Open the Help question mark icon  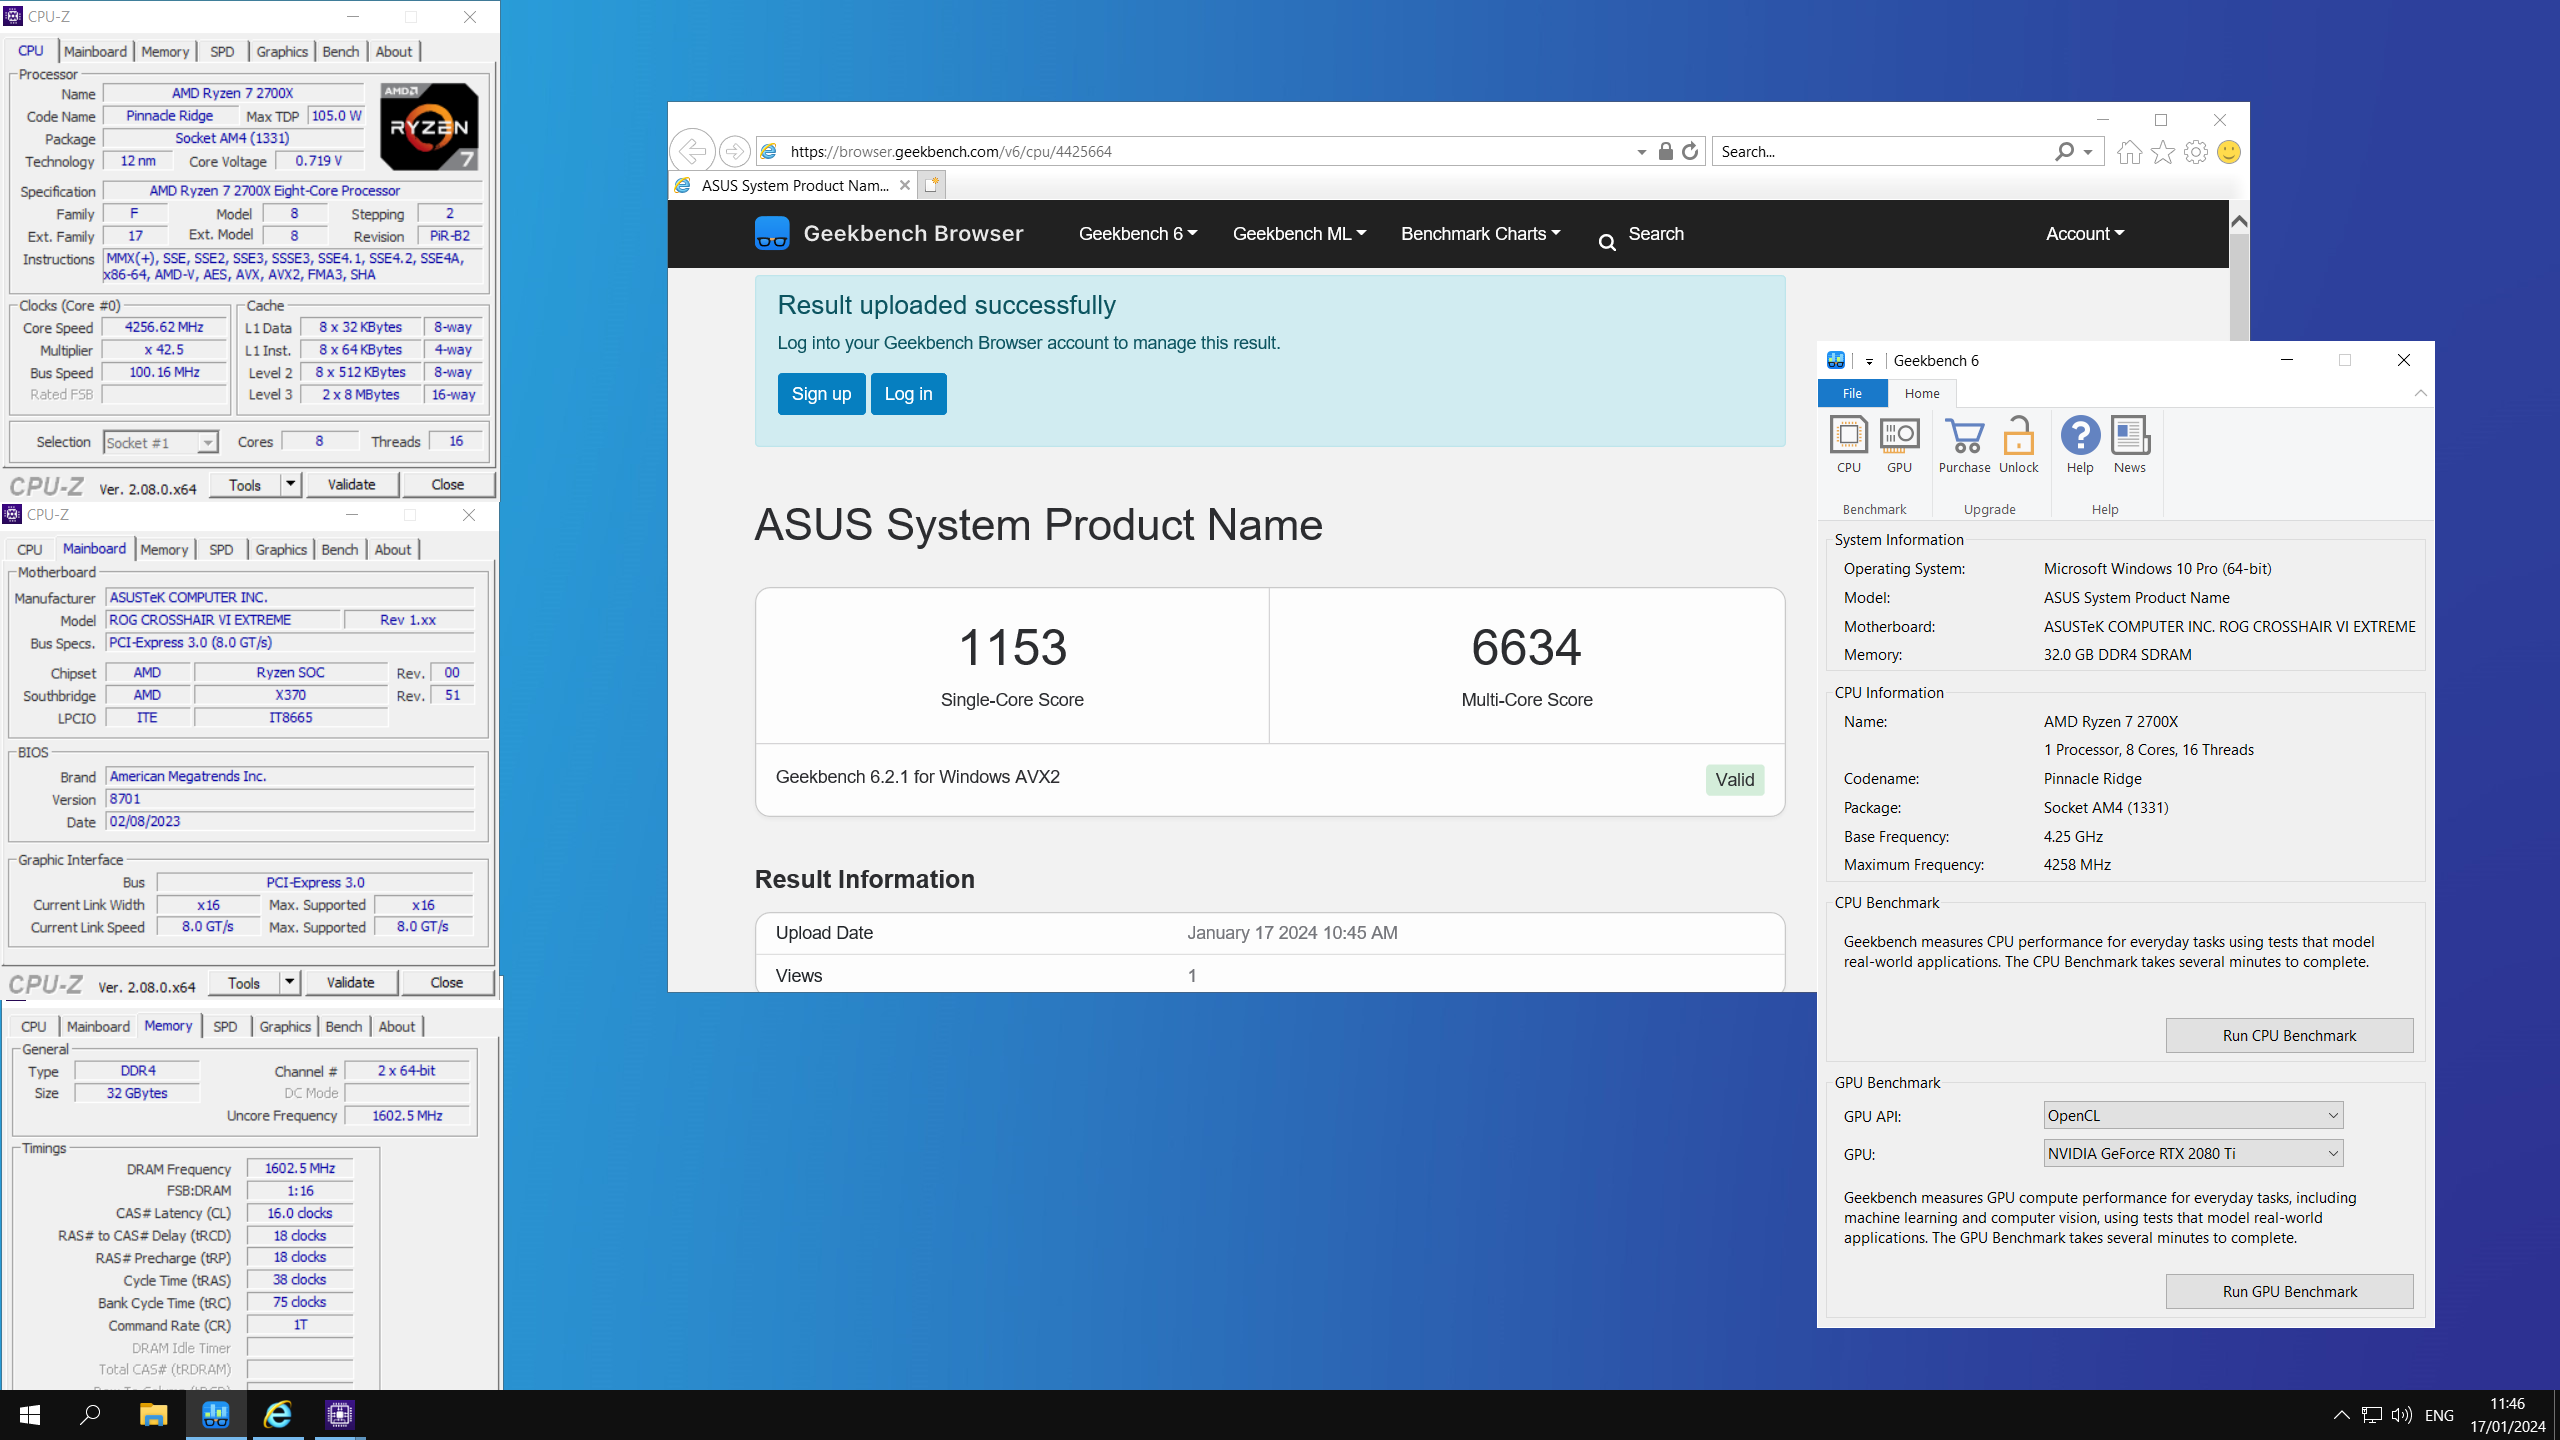2080,445
